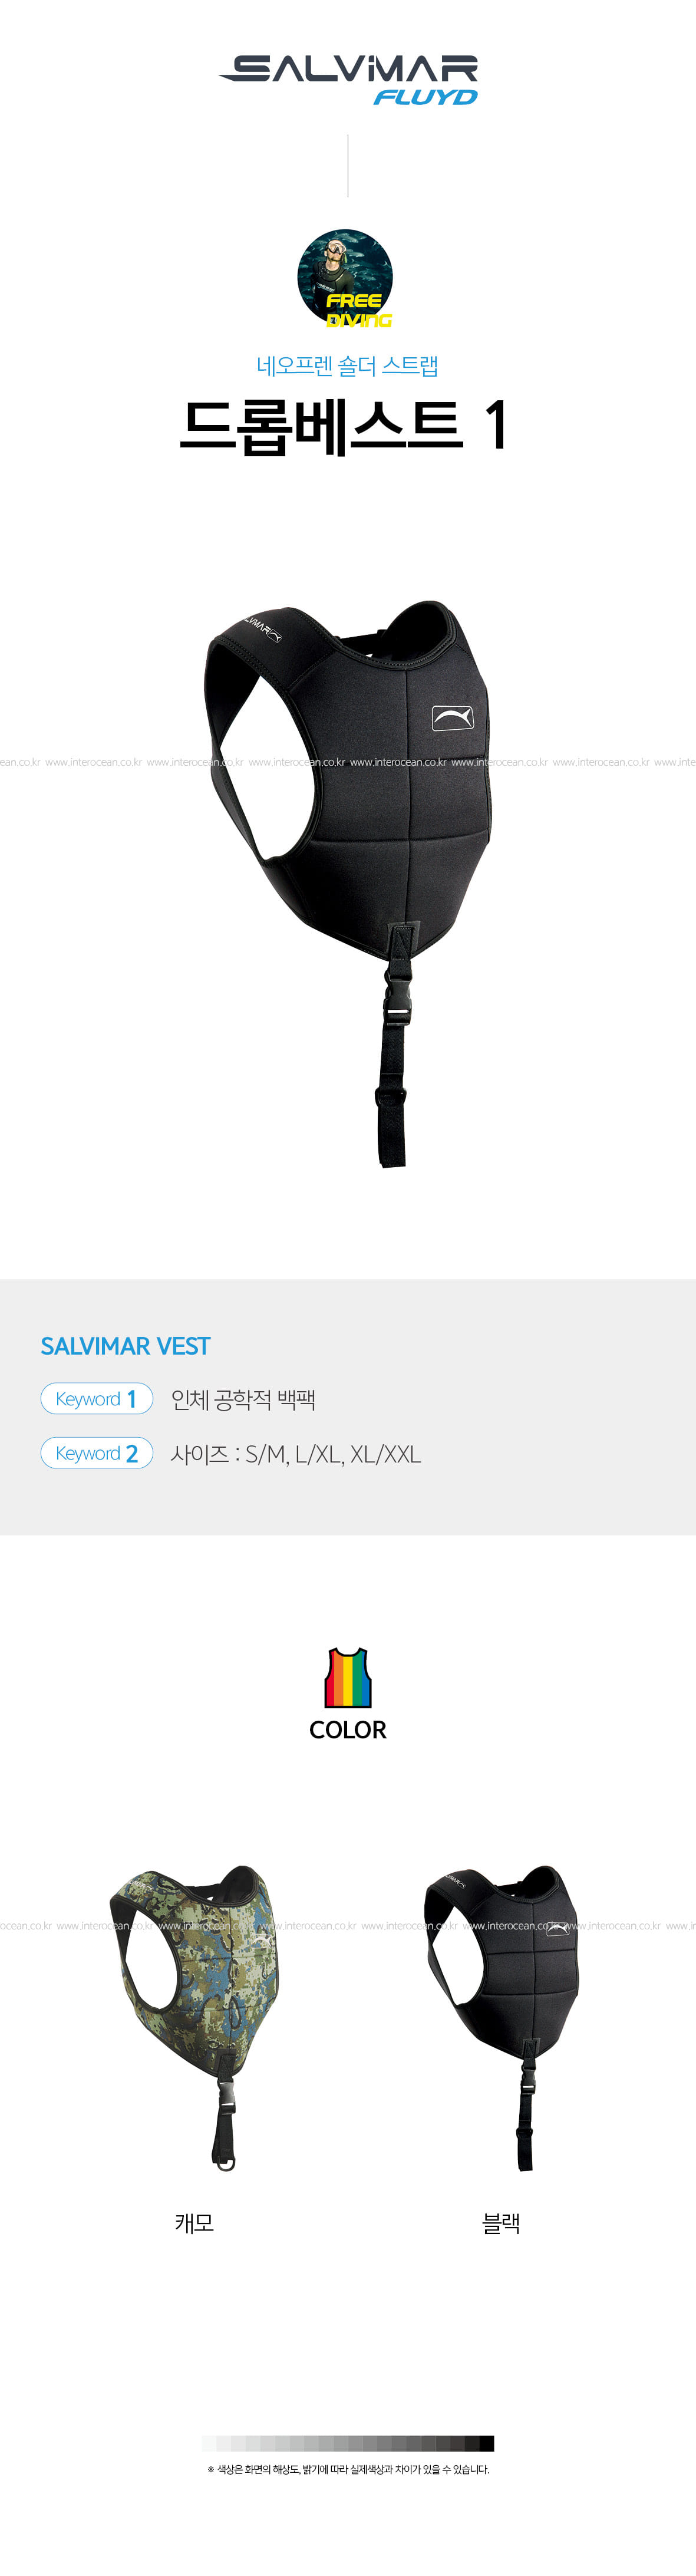This screenshot has width=696, height=2576.
Task: Click the 인체 공학적 백팩 text
Action: click(243, 1399)
